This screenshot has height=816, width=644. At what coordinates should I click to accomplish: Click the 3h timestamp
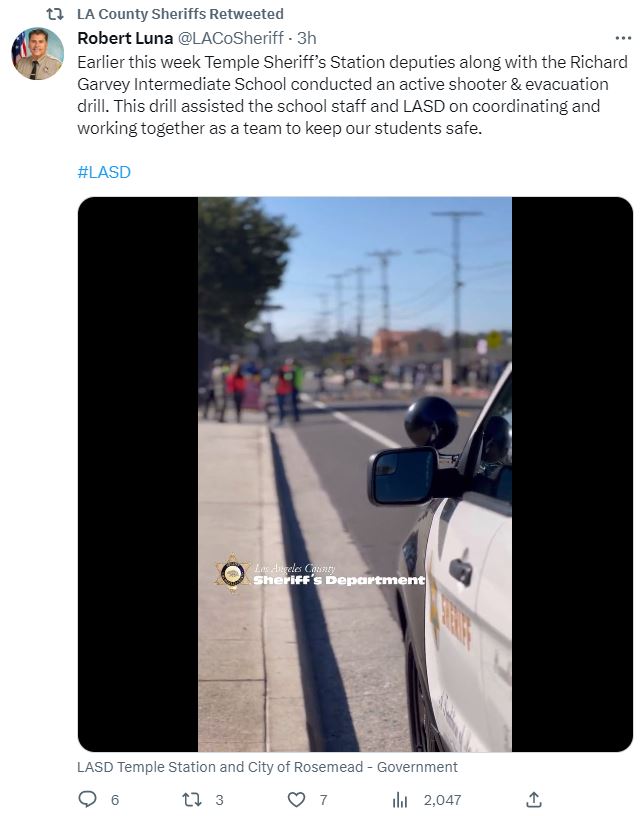[307, 38]
